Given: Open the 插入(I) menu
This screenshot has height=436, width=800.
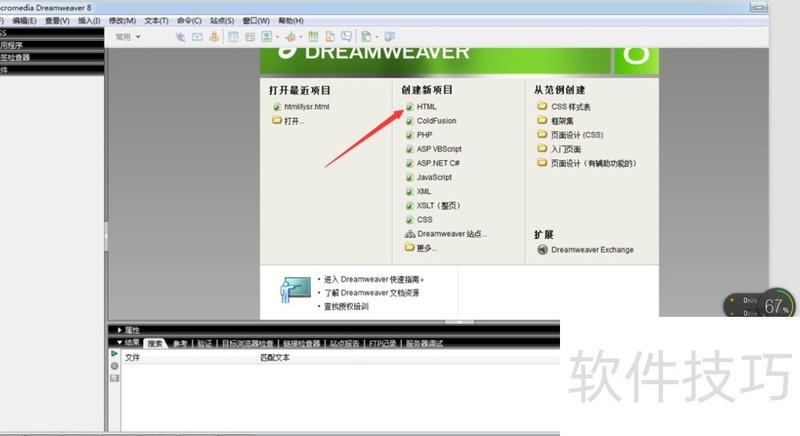Looking at the screenshot, I should coord(89,20).
